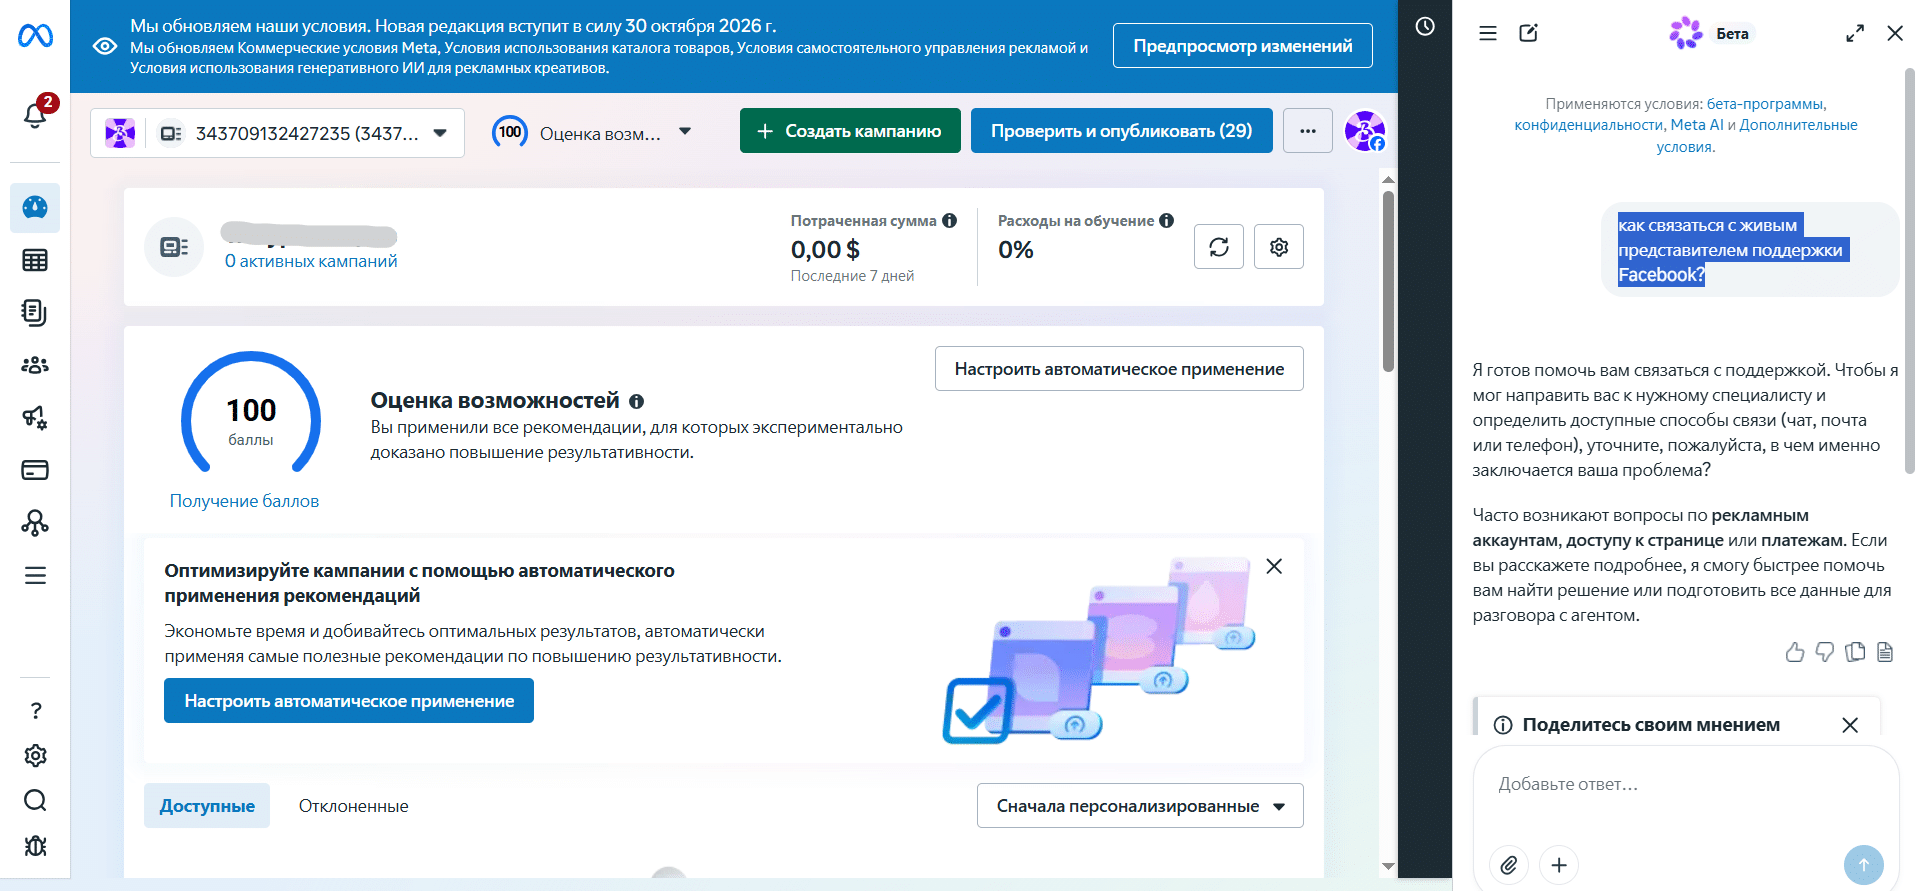This screenshot has width=1920, height=891.
Task: Open search magnifier icon in sidebar
Action: (x=36, y=800)
